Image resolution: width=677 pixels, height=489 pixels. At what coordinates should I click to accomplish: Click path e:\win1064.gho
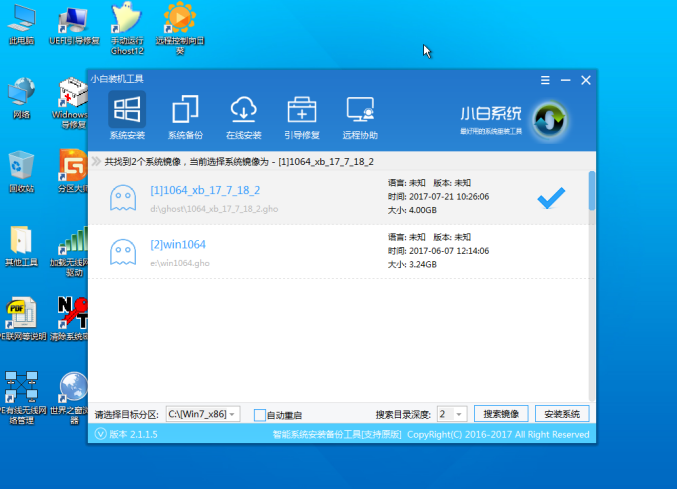[x=180, y=263]
